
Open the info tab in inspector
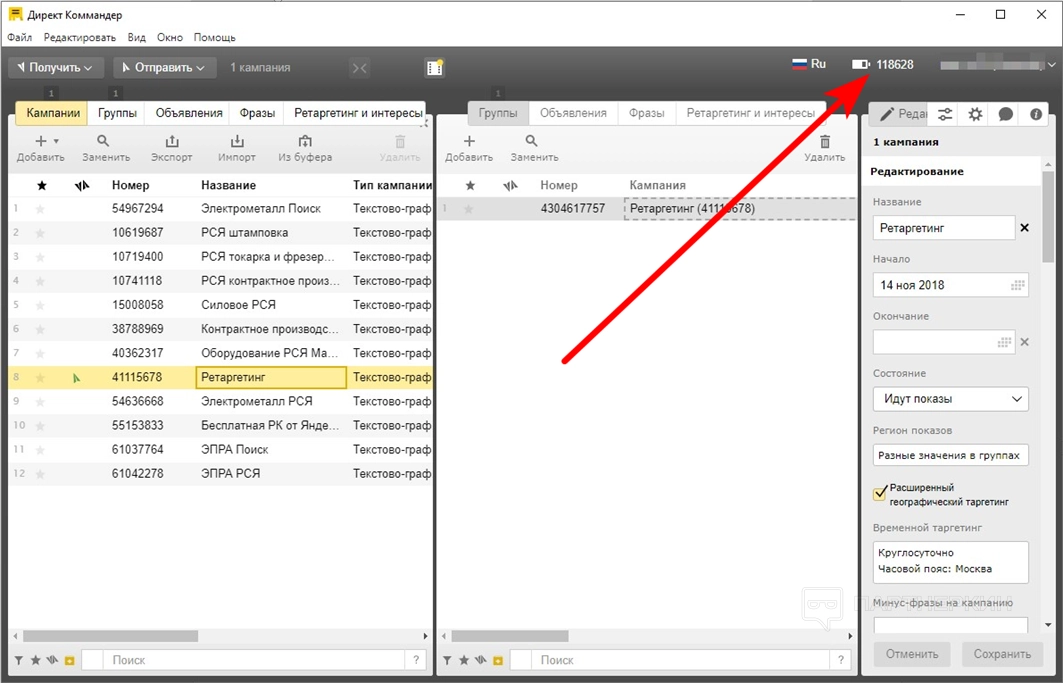[1036, 114]
